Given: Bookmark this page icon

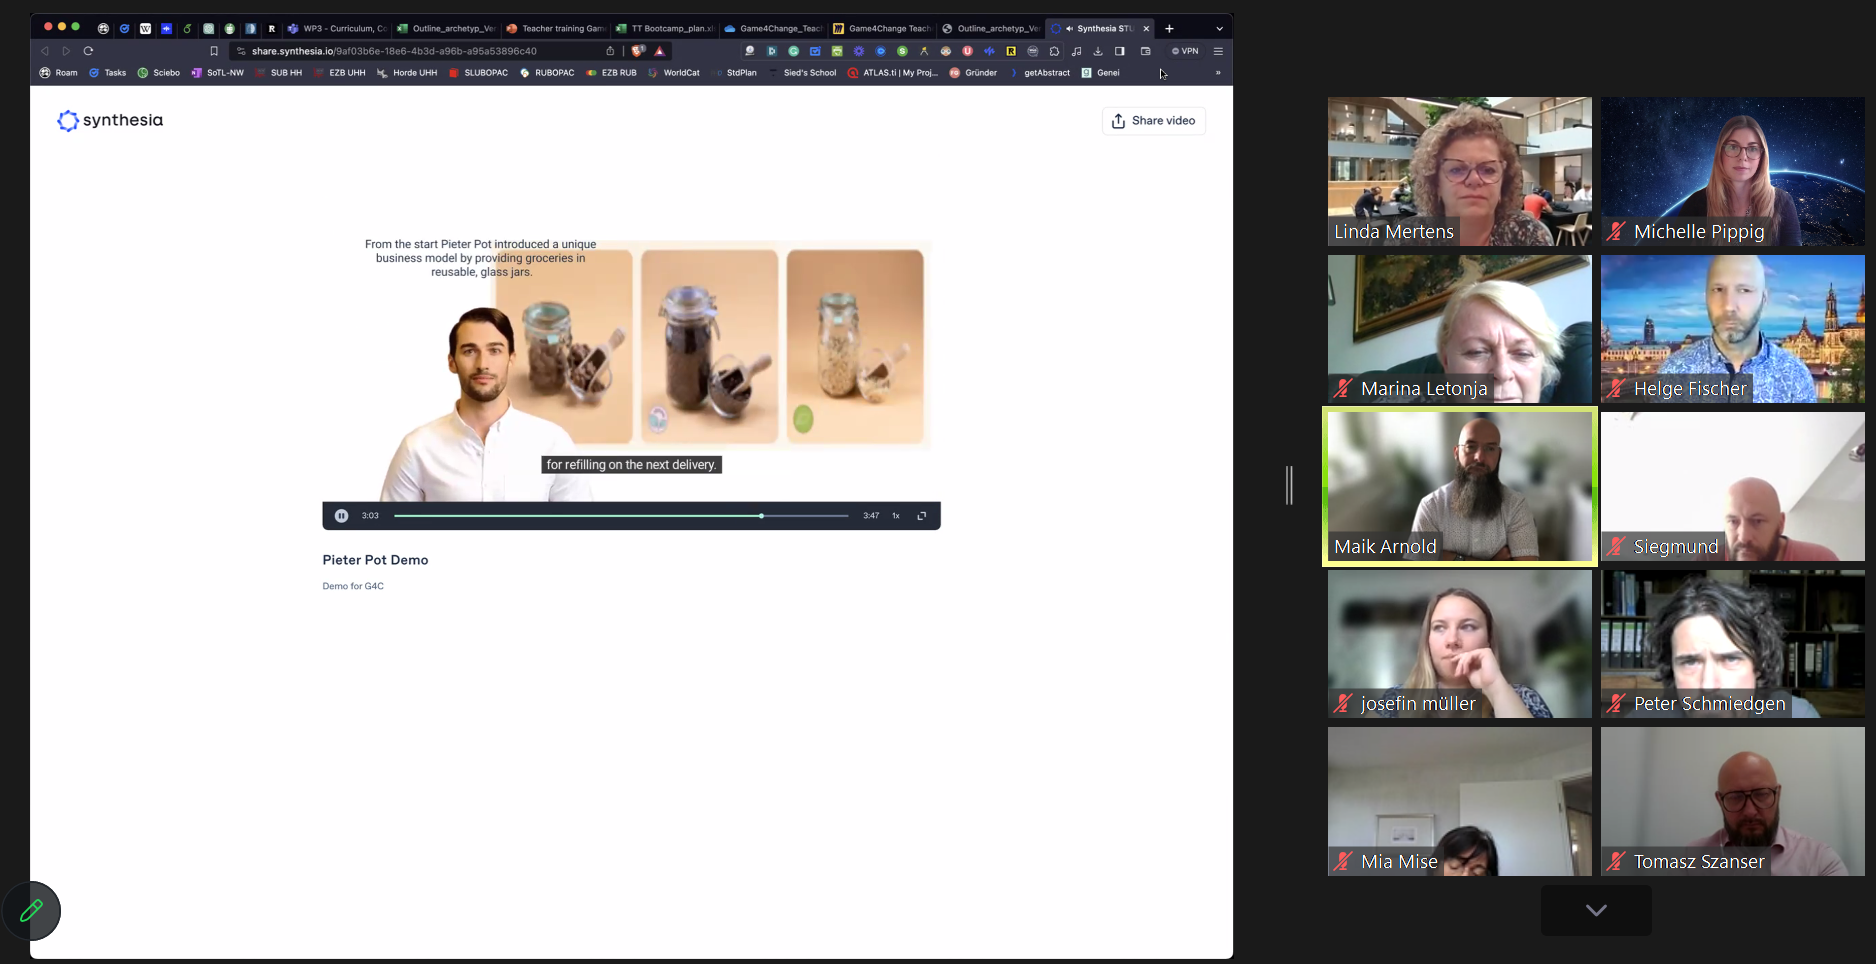Looking at the screenshot, I should coord(214,51).
